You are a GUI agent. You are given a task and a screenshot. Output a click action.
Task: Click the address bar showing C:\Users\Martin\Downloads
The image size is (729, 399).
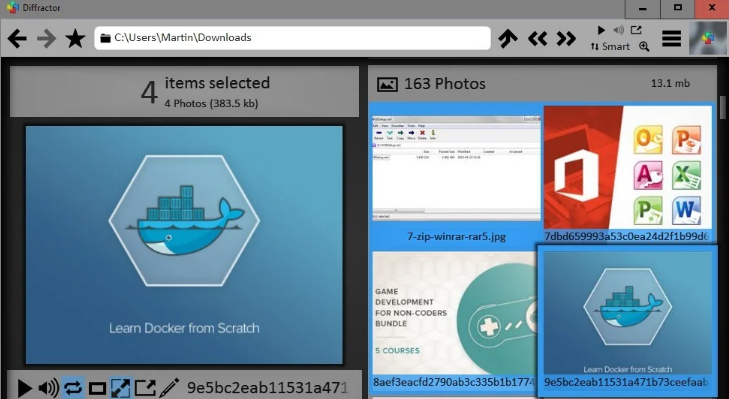tap(292, 38)
